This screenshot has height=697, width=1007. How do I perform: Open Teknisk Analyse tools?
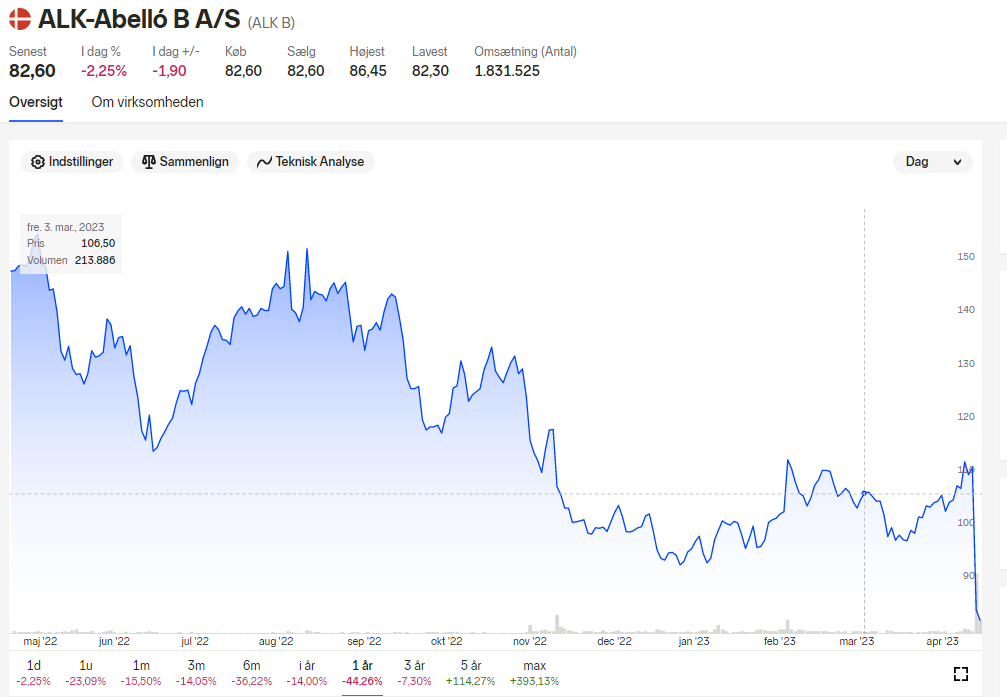pos(311,162)
